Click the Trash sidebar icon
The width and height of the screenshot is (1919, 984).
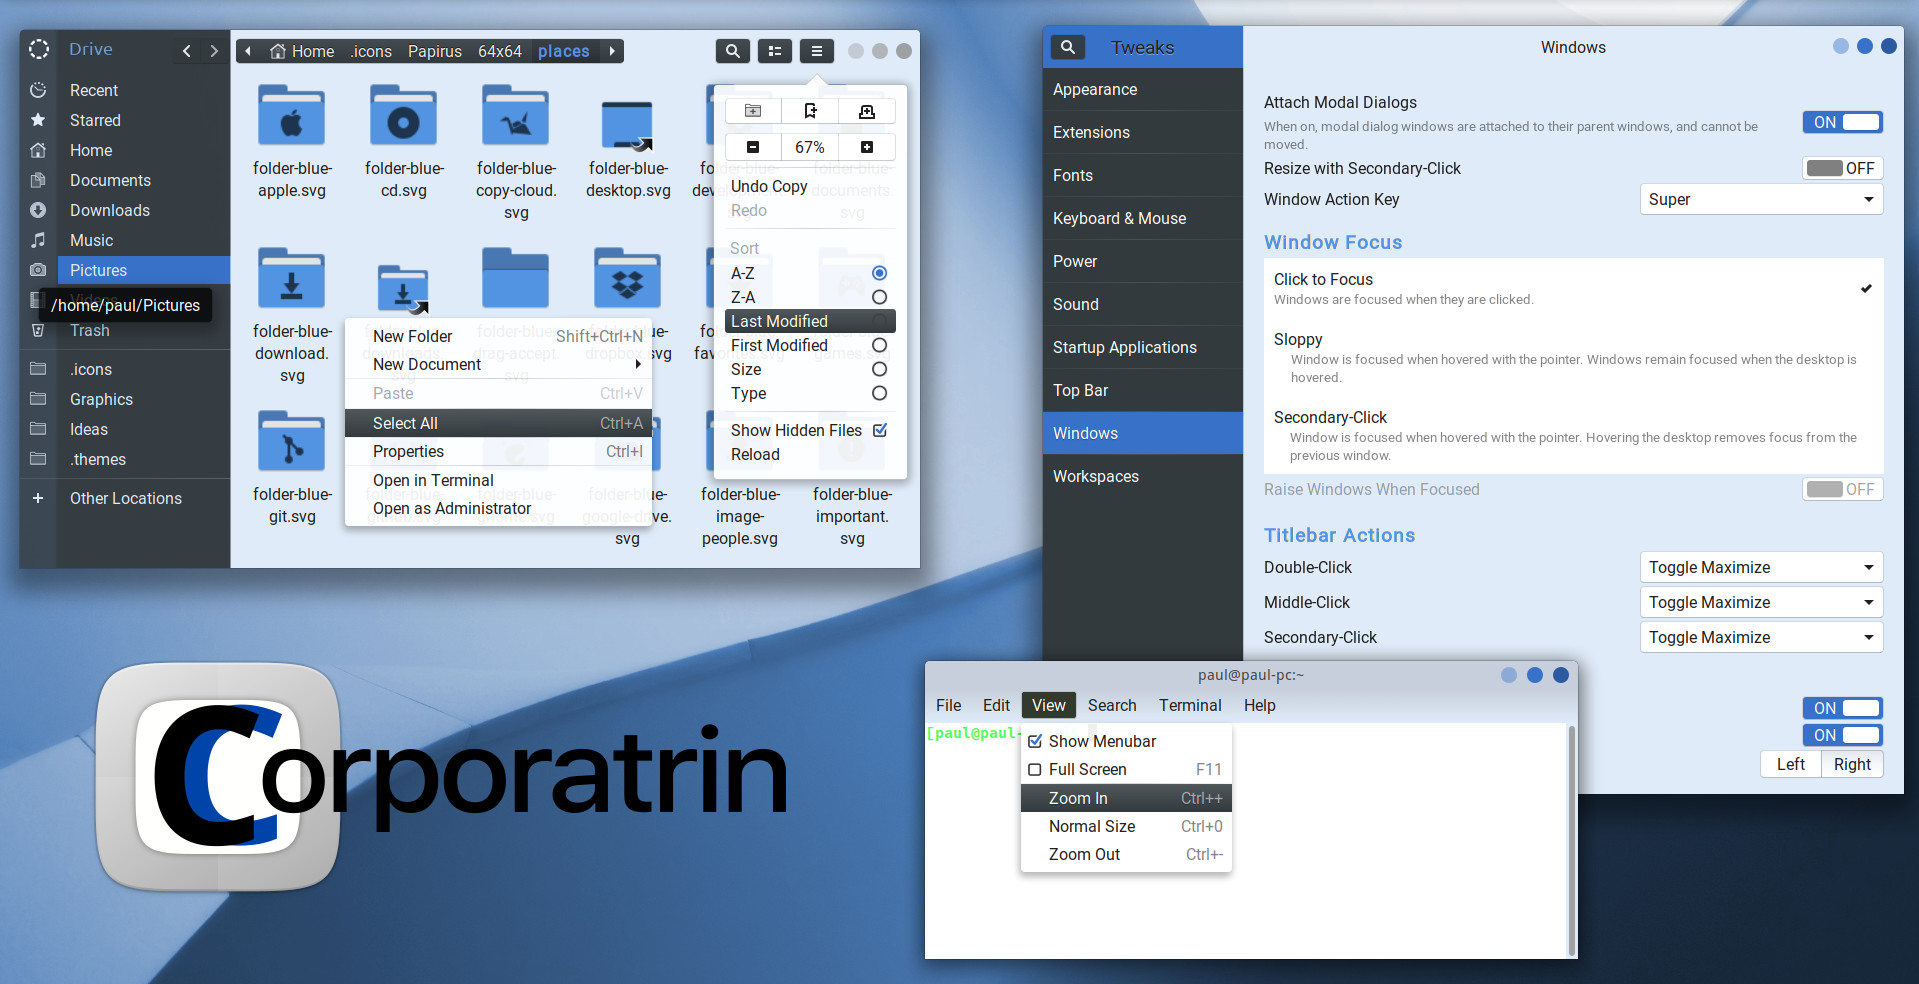click(x=38, y=330)
